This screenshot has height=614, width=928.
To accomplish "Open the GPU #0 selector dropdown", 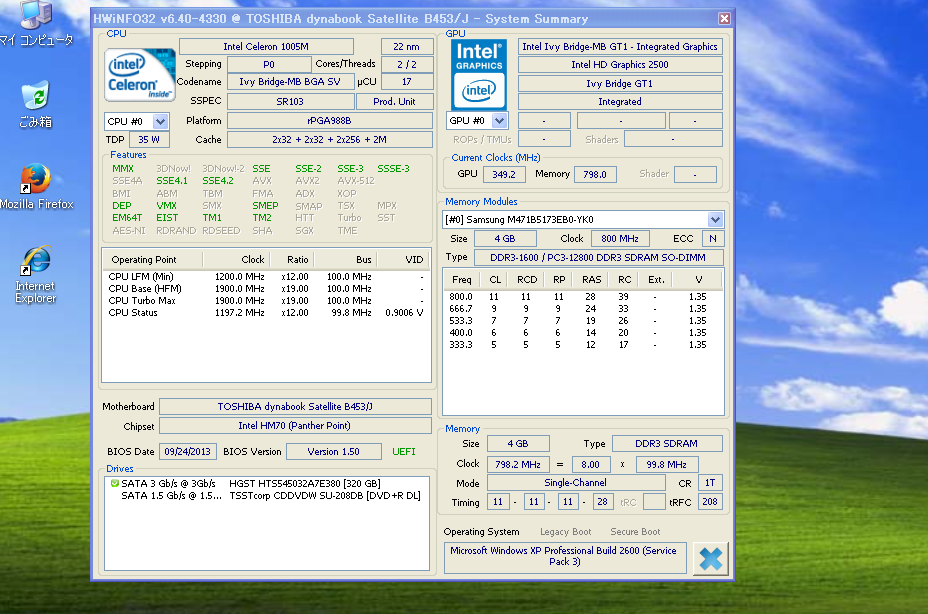I will pos(498,121).
